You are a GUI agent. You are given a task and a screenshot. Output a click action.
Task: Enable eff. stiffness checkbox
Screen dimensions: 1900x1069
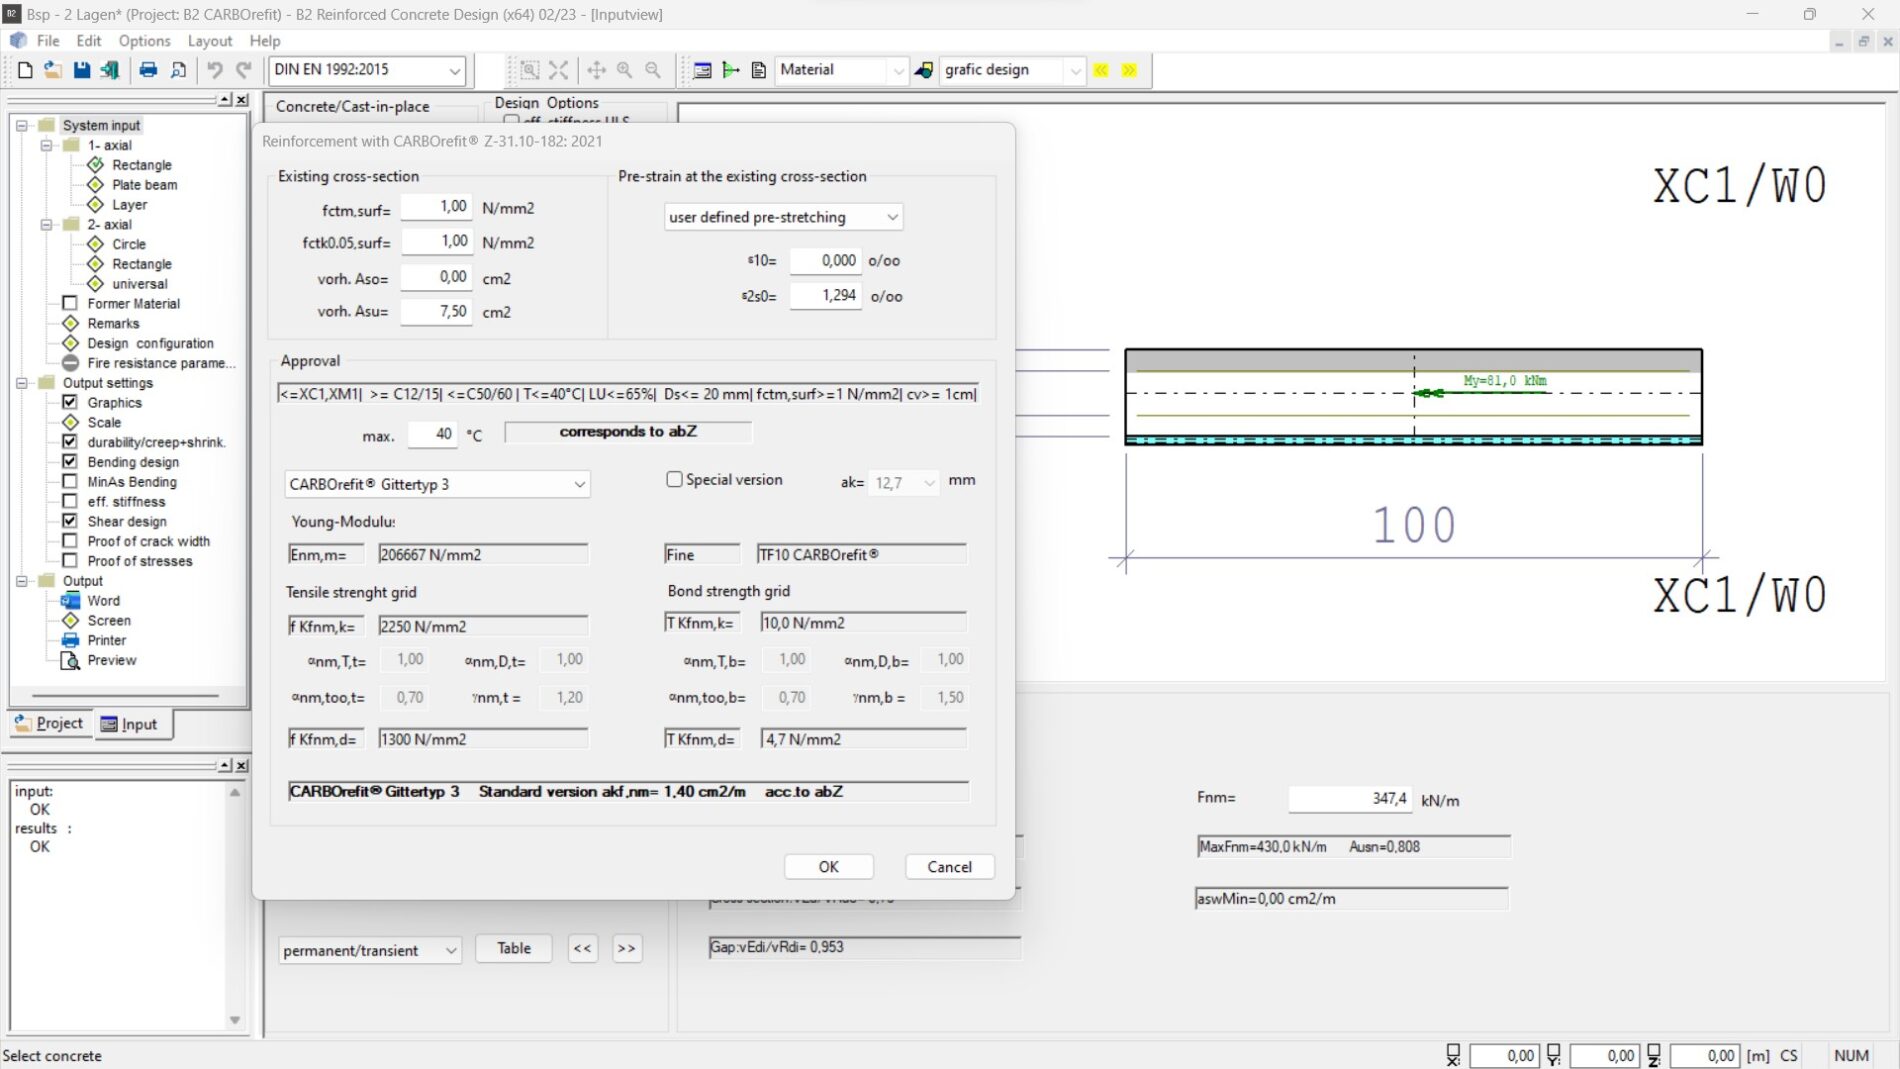tap(70, 502)
